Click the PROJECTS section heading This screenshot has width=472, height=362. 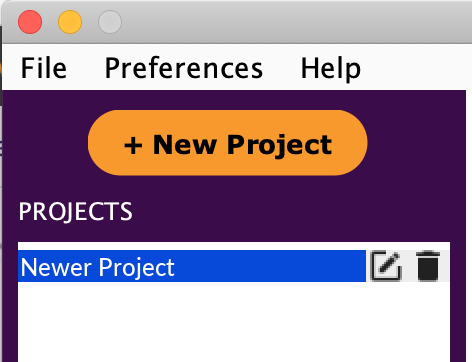76,211
